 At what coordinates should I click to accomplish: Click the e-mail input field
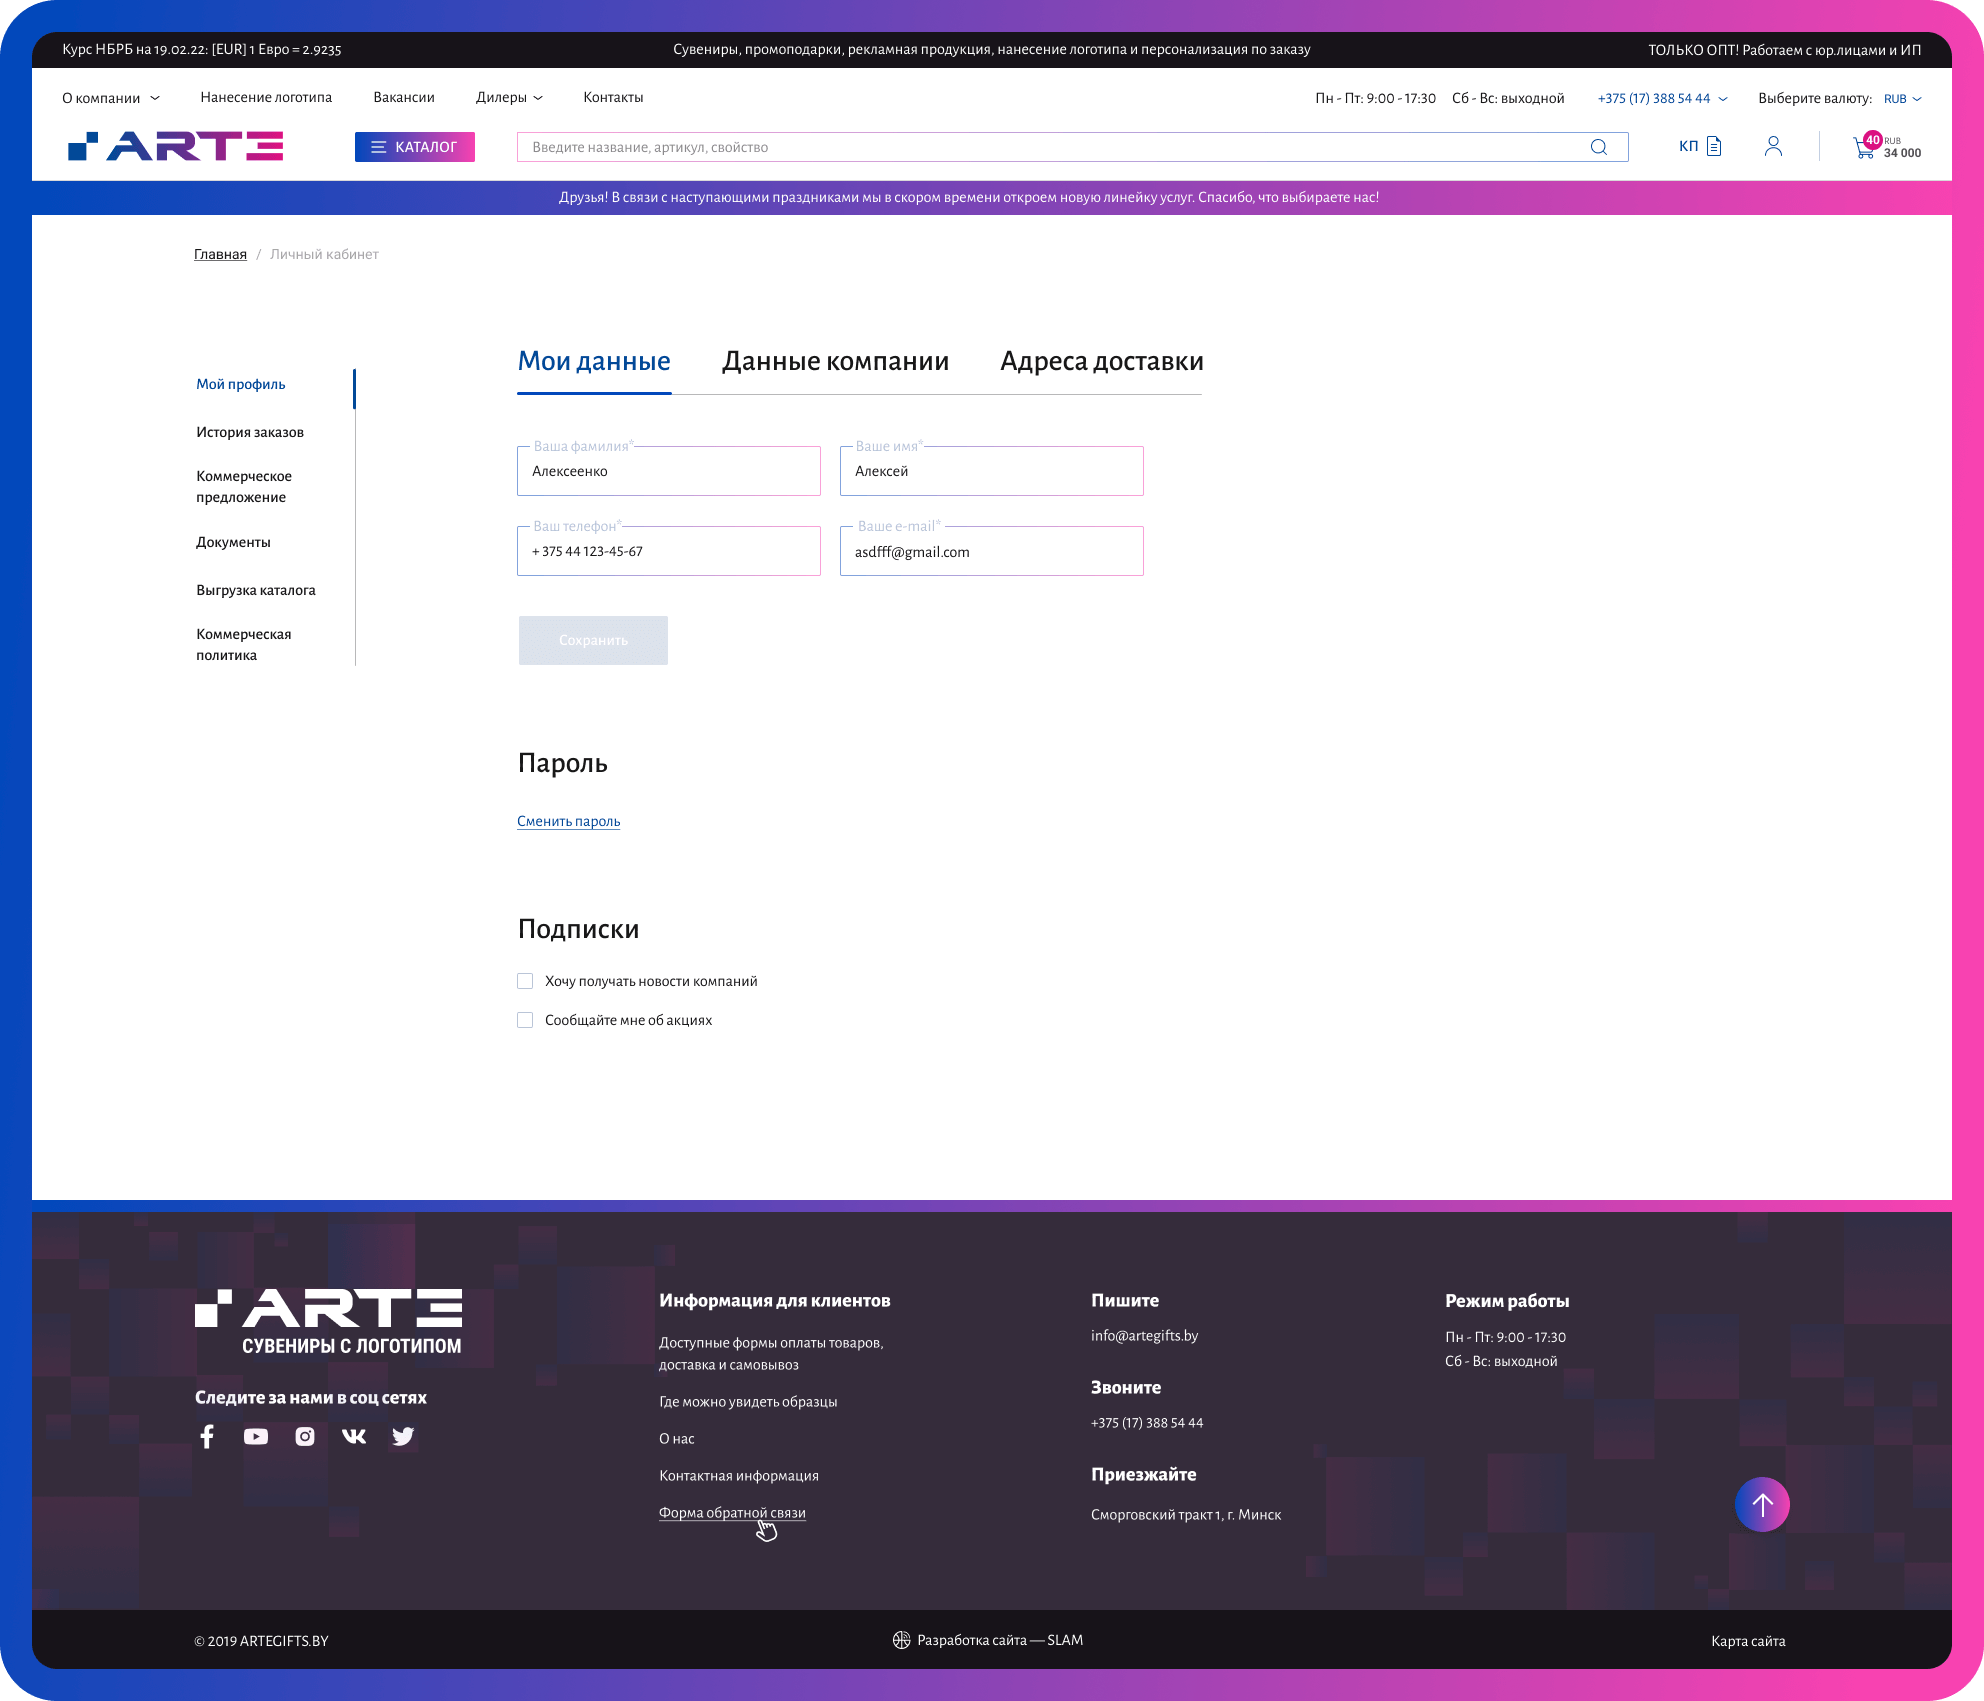(991, 552)
